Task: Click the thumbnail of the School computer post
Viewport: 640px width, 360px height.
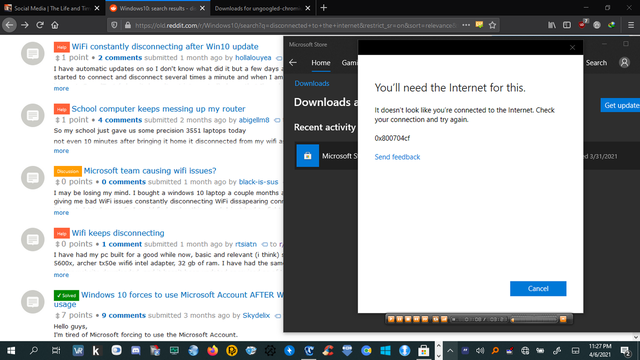Action: [33, 116]
